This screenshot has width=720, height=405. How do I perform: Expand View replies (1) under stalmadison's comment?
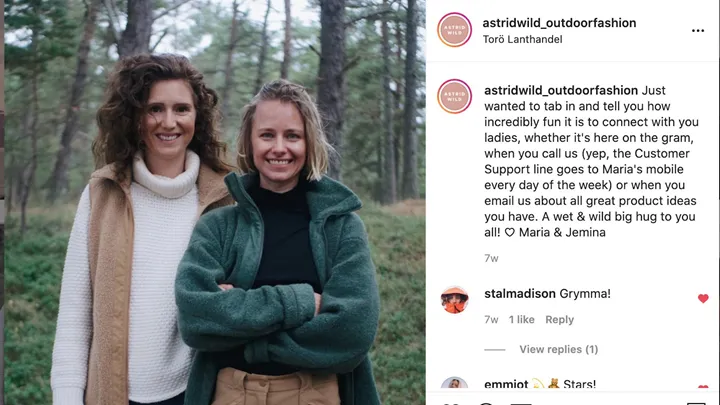(558, 349)
